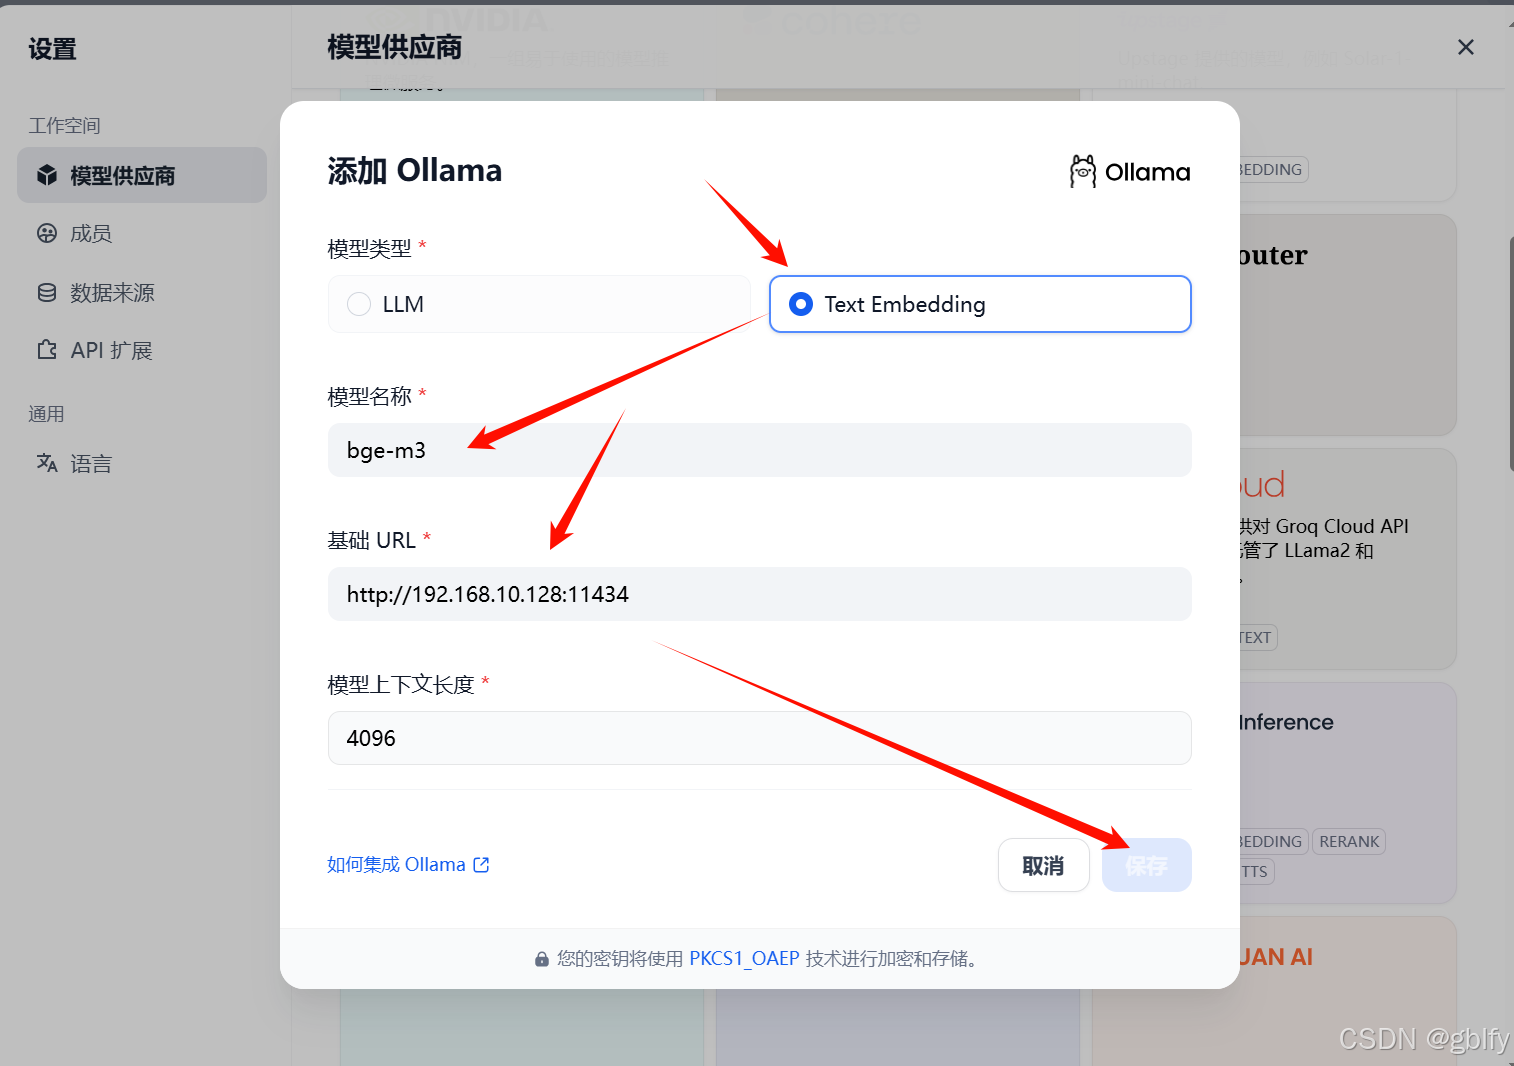The height and width of the screenshot is (1066, 1514).
Task: Click the base URL input field
Action: (760, 594)
